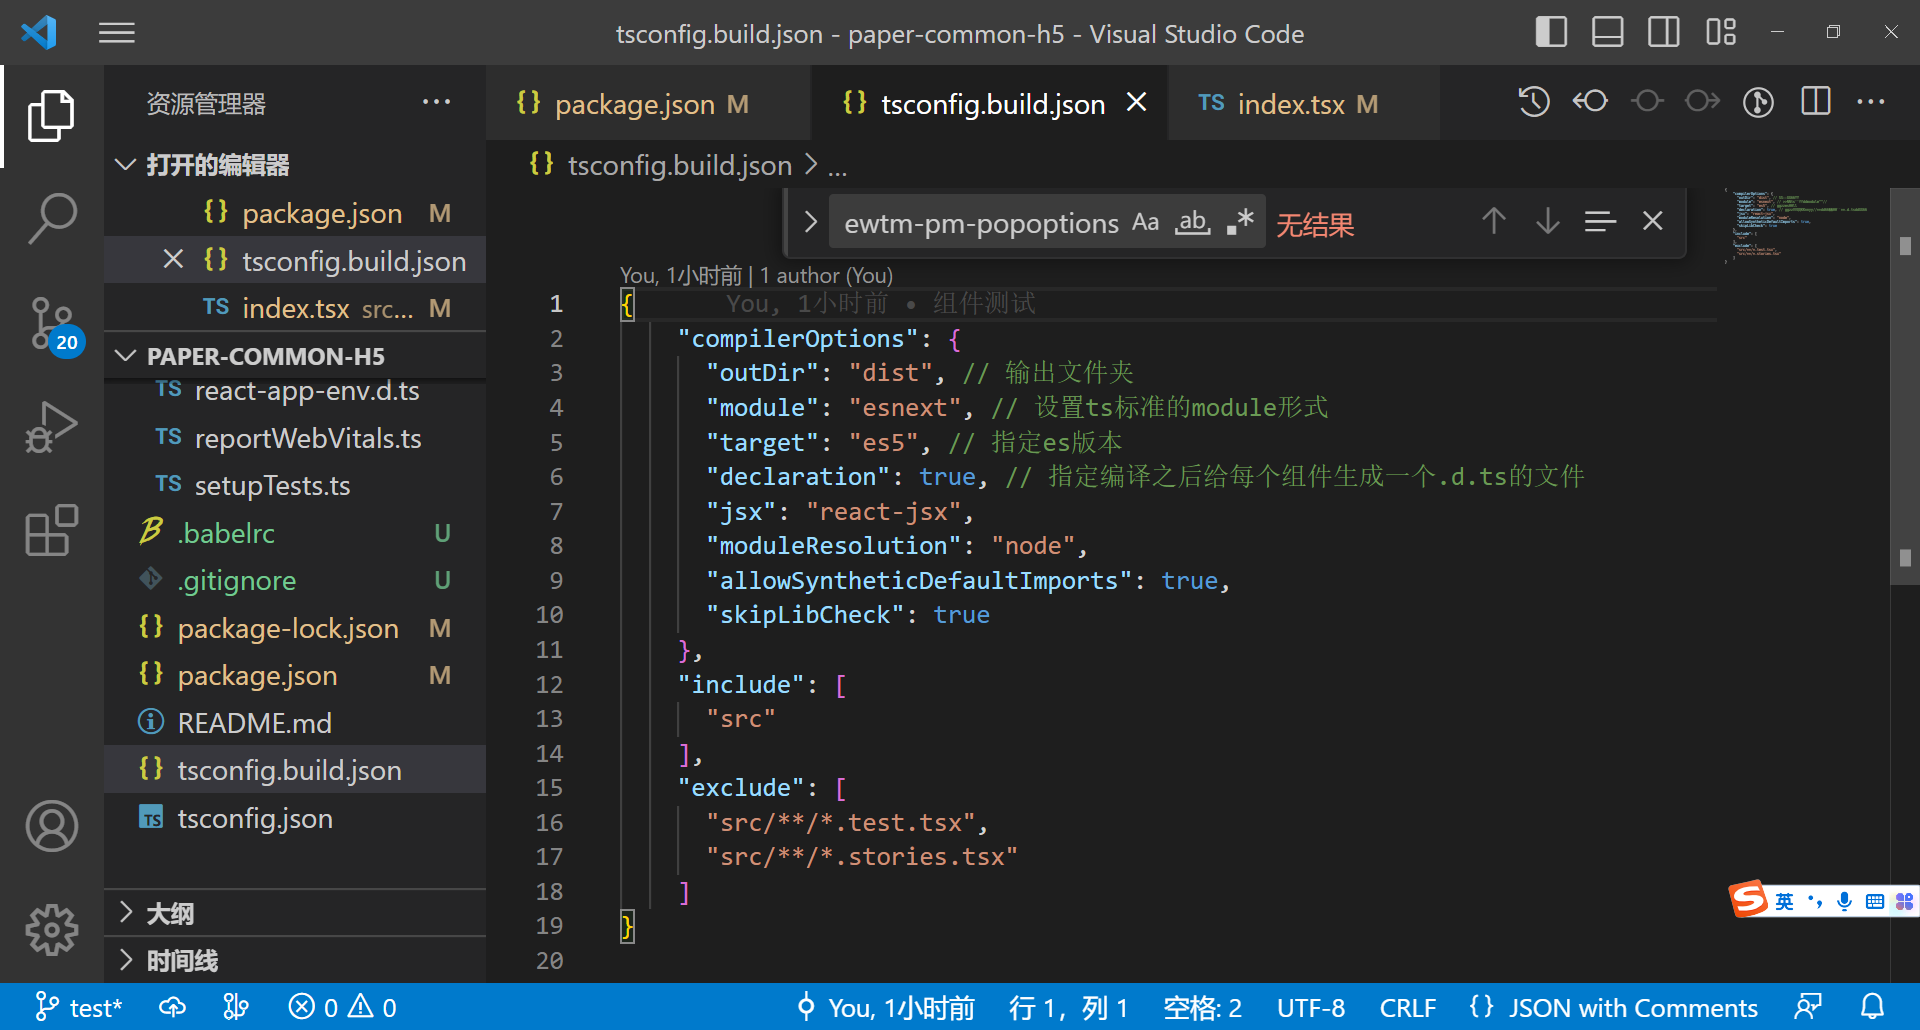
Task: Open errors and warnings problems indicator
Action: click(x=343, y=1007)
